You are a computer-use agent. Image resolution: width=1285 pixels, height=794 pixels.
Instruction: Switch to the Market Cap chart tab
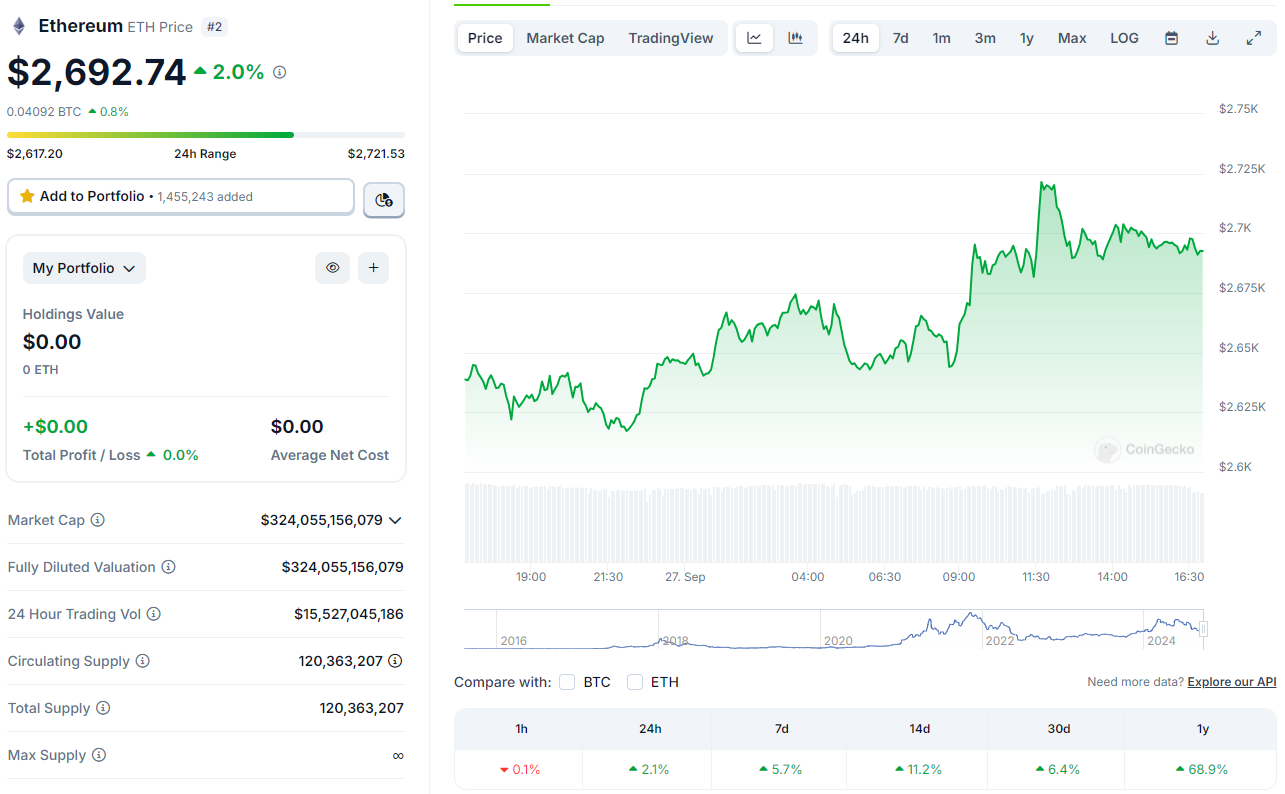click(x=565, y=38)
